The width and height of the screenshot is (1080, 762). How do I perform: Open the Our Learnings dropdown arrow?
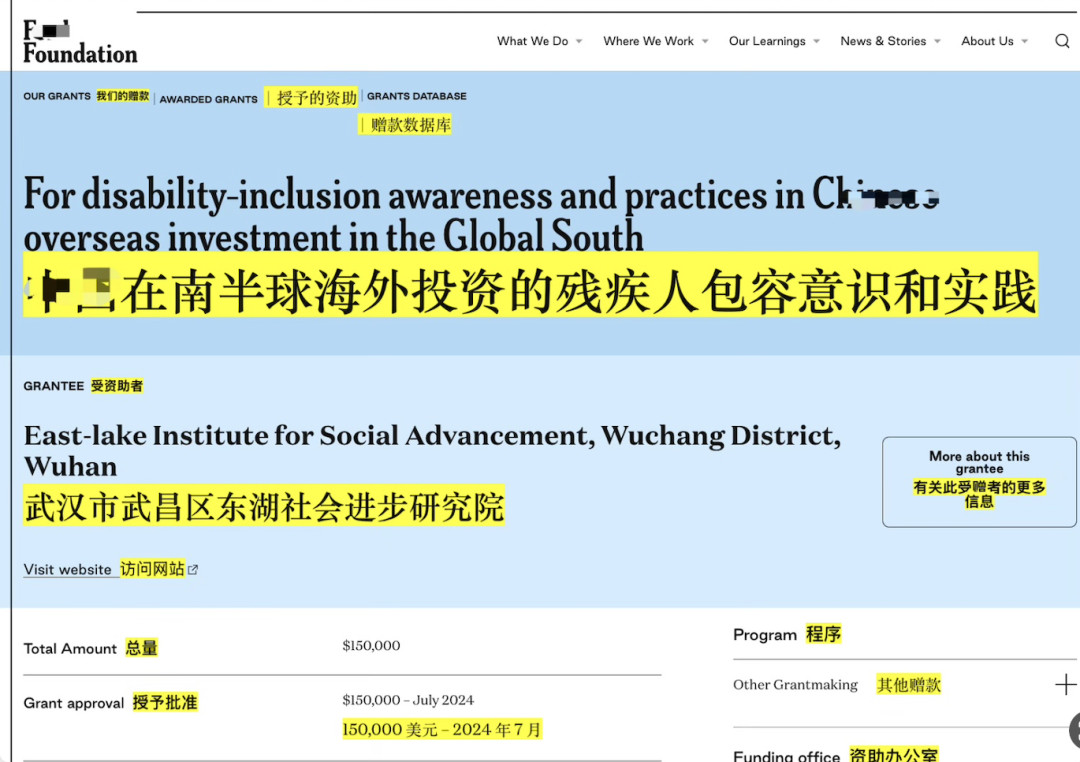click(816, 41)
